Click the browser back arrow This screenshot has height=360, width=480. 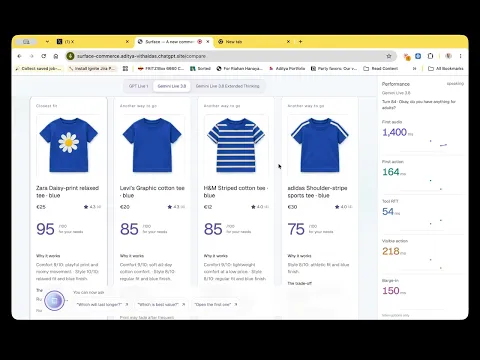point(19,56)
